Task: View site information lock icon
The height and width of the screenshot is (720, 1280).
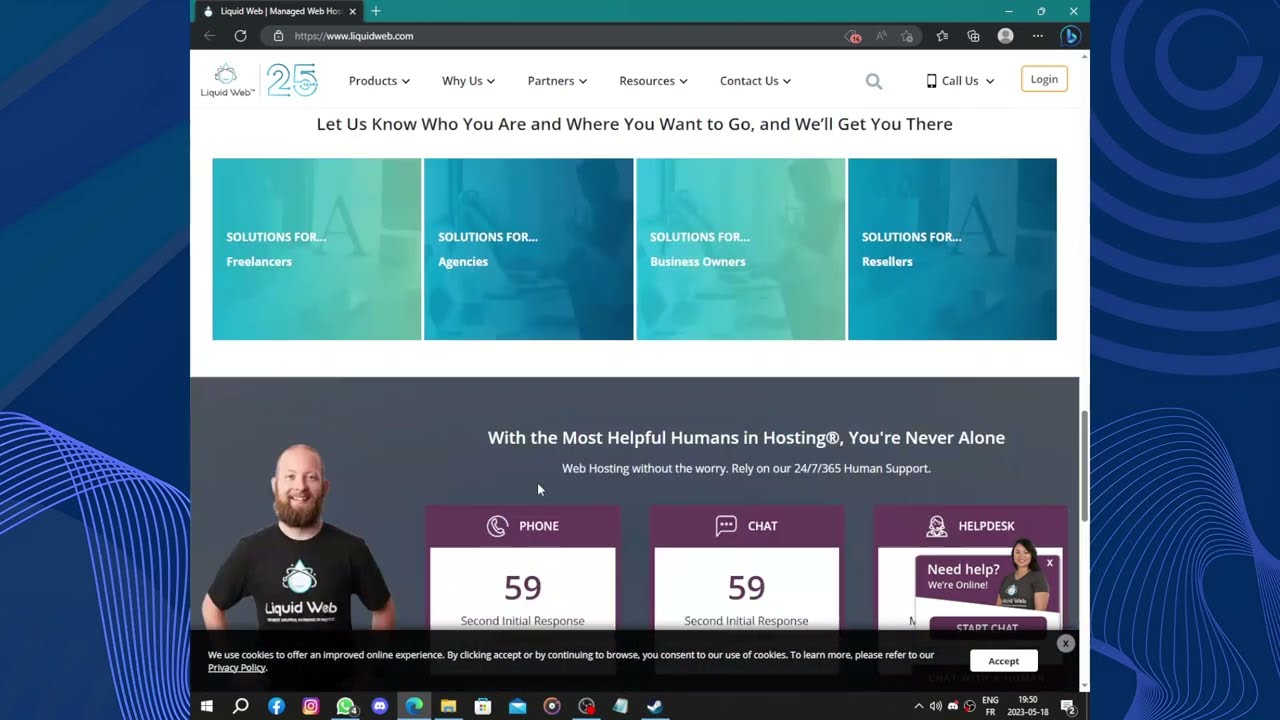Action: tap(279, 36)
